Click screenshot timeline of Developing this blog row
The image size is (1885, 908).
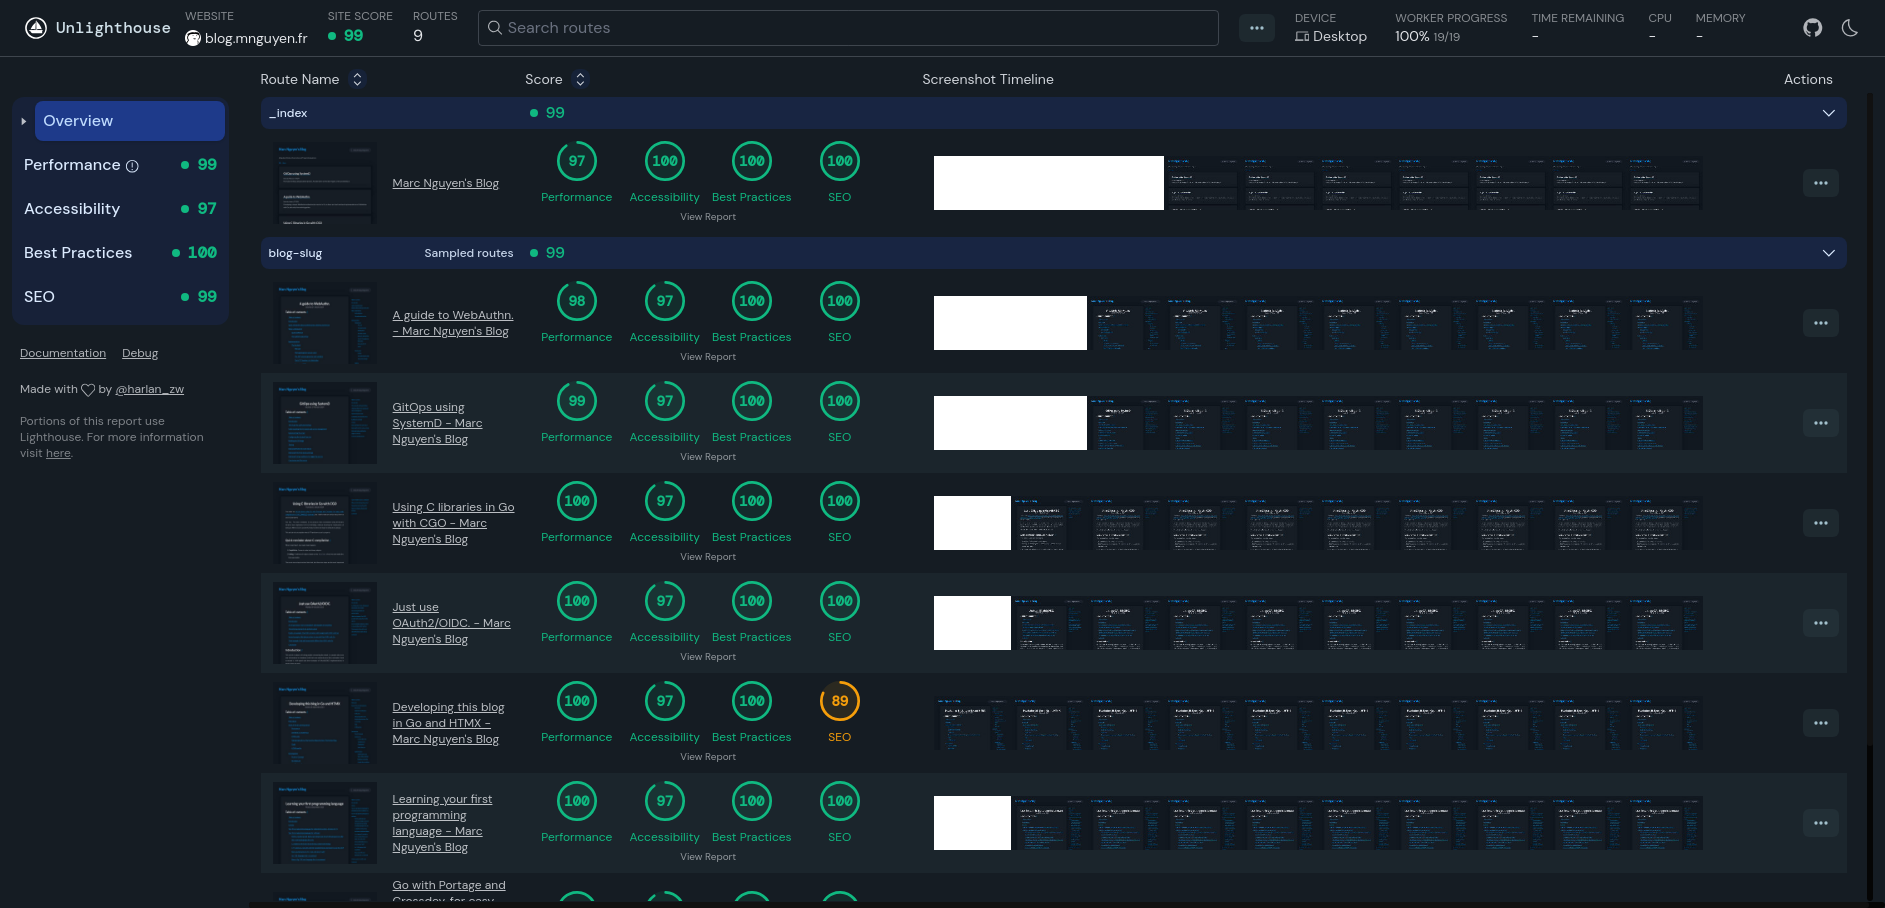(1318, 723)
